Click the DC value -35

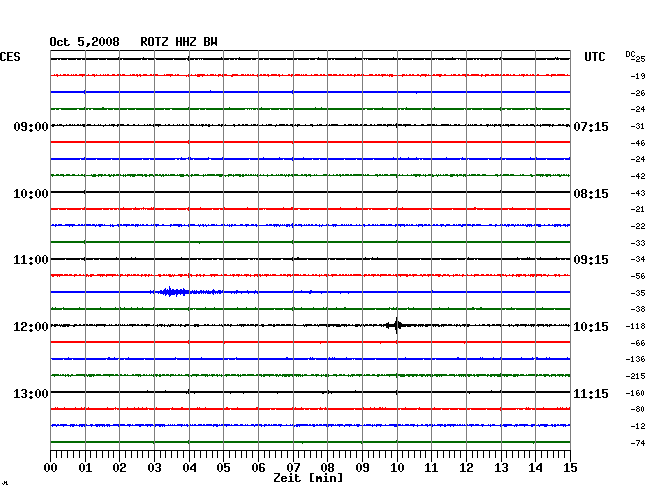tap(638, 293)
